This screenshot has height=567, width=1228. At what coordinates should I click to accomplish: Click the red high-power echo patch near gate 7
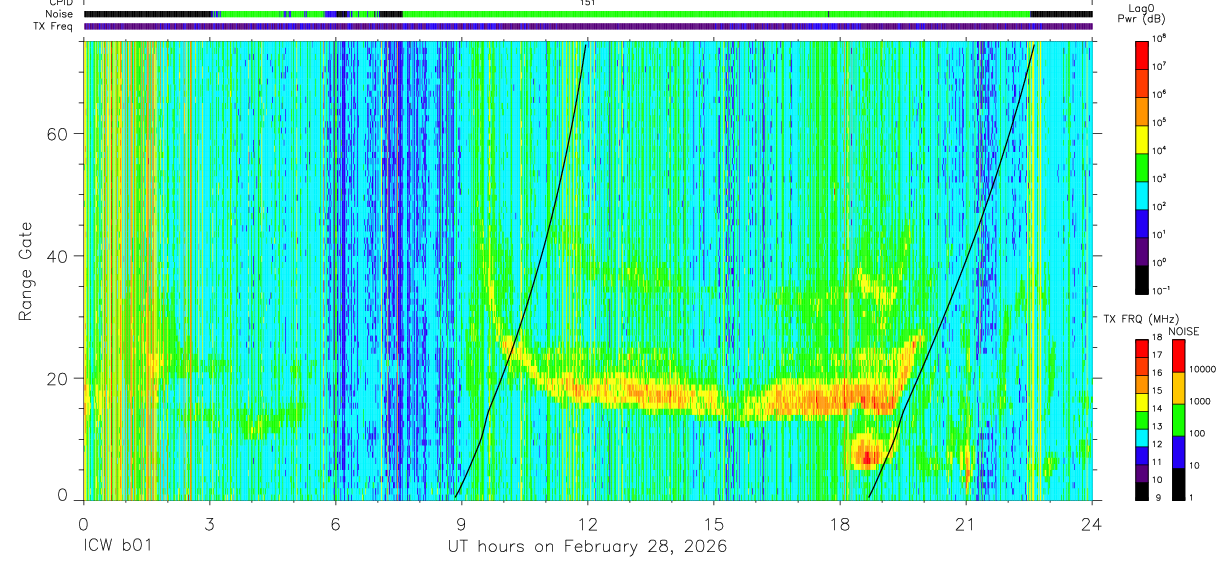tap(867, 457)
